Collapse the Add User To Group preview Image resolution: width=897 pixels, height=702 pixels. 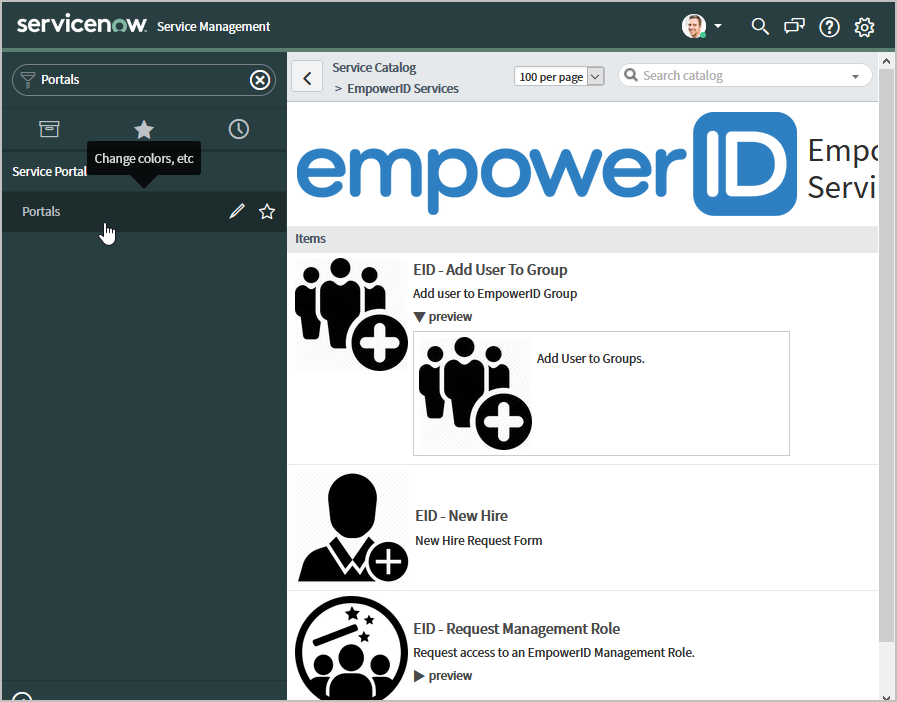442,317
